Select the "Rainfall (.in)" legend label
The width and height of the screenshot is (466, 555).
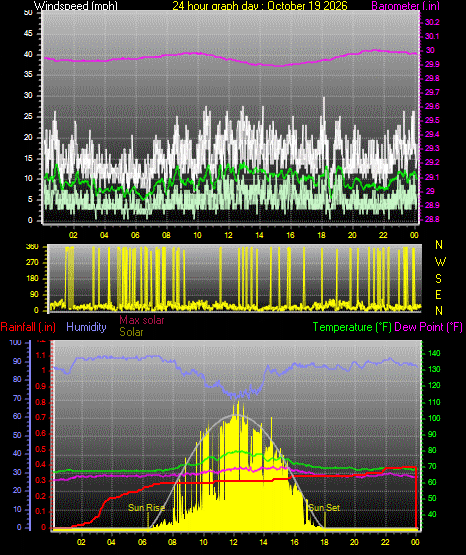(x=28, y=327)
